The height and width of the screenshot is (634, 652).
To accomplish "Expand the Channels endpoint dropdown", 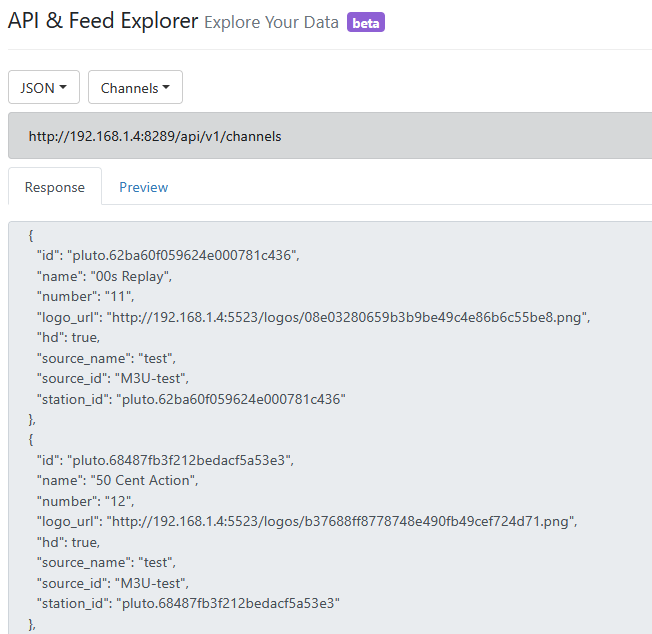I will 135,88.
